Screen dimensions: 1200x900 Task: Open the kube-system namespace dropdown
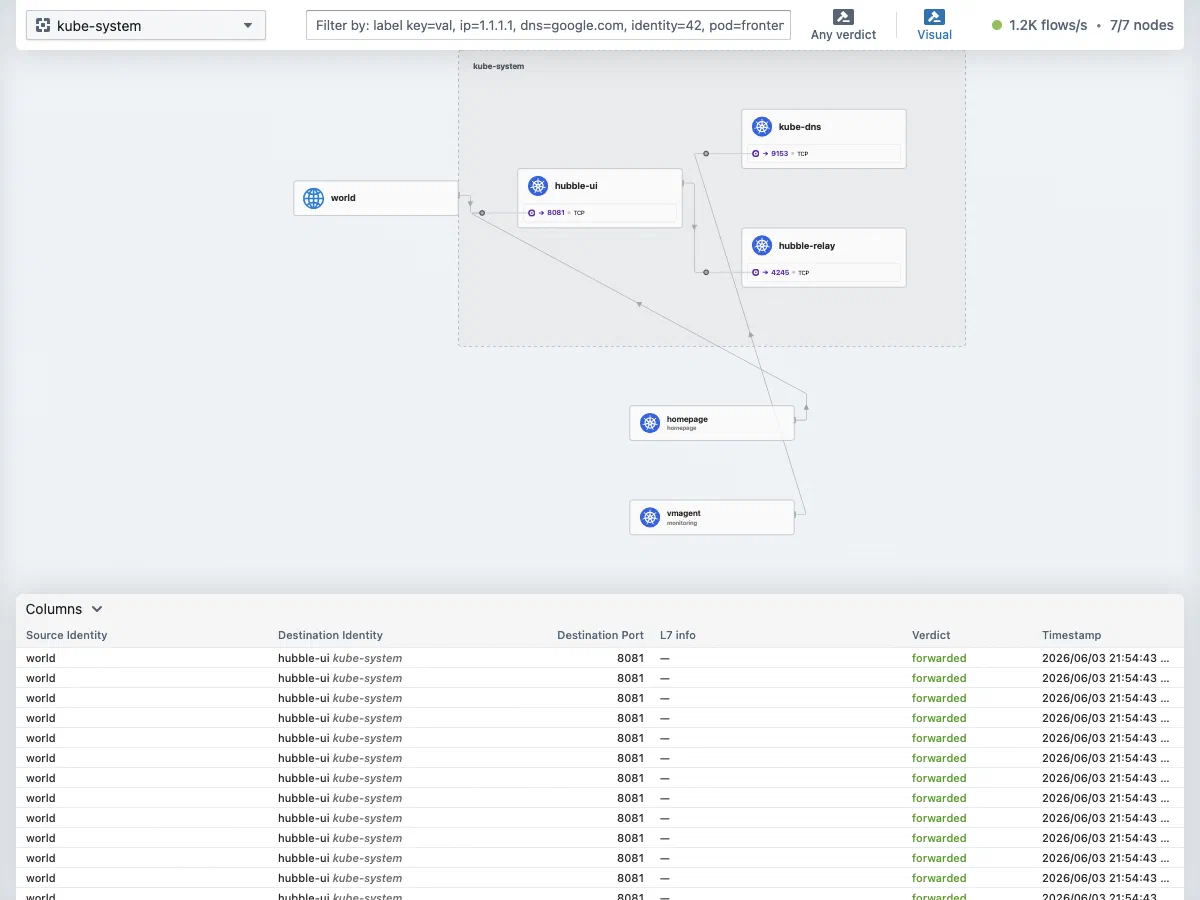pos(146,25)
